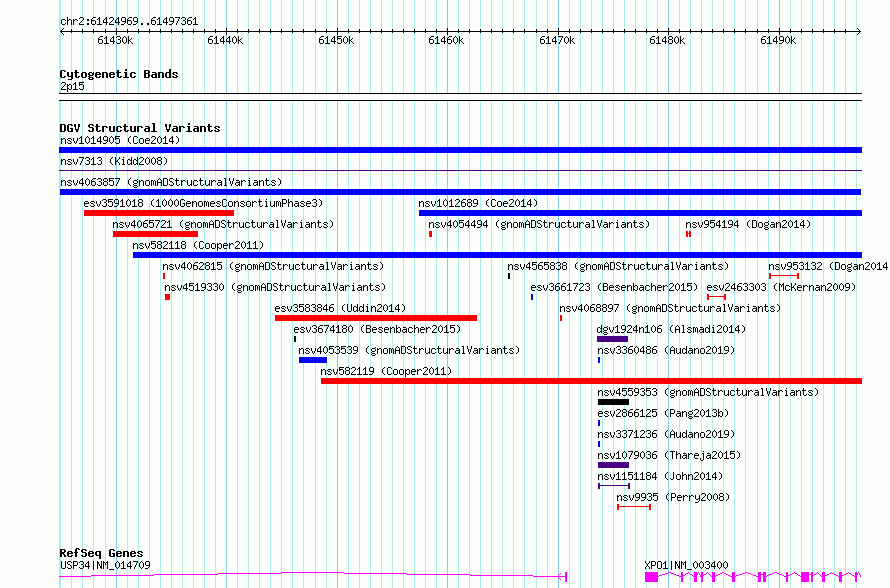Open the esv3674180 (Besenbacher2015) label
The height and width of the screenshot is (588, 890).
pyautogui.click(x=377, y=329)
